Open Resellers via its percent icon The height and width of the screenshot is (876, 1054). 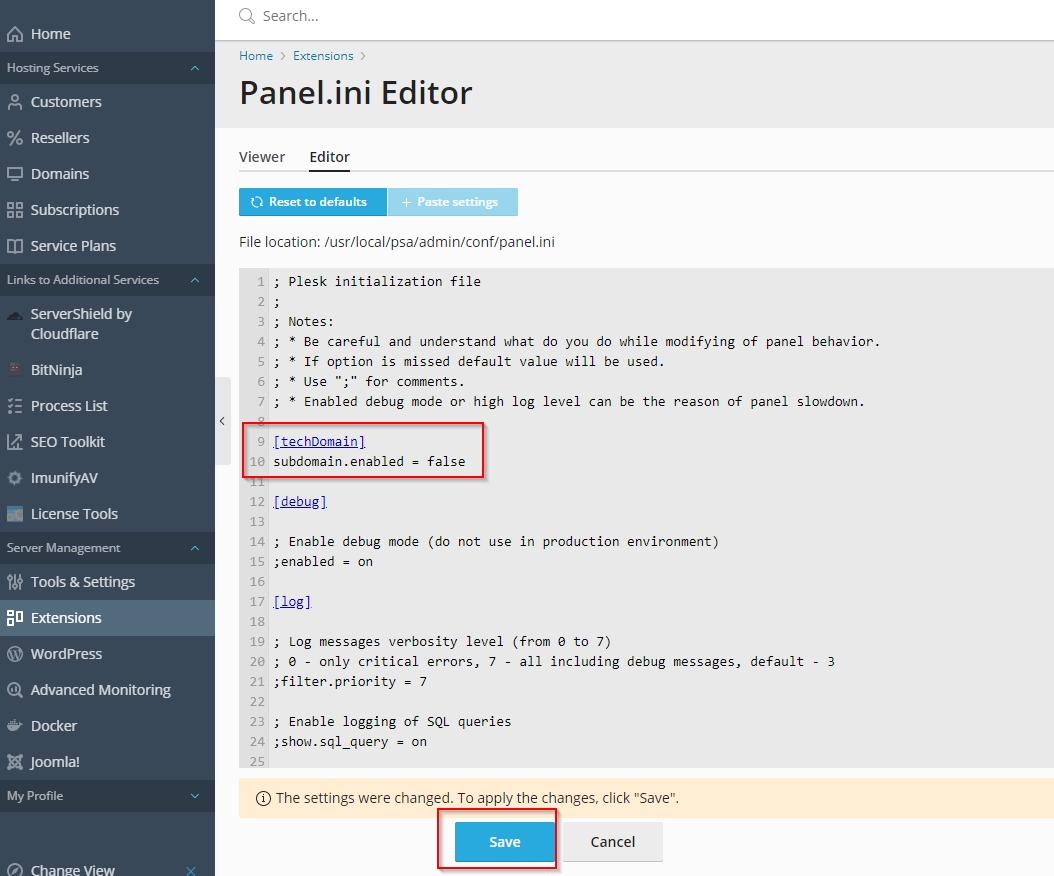point(14,138)
